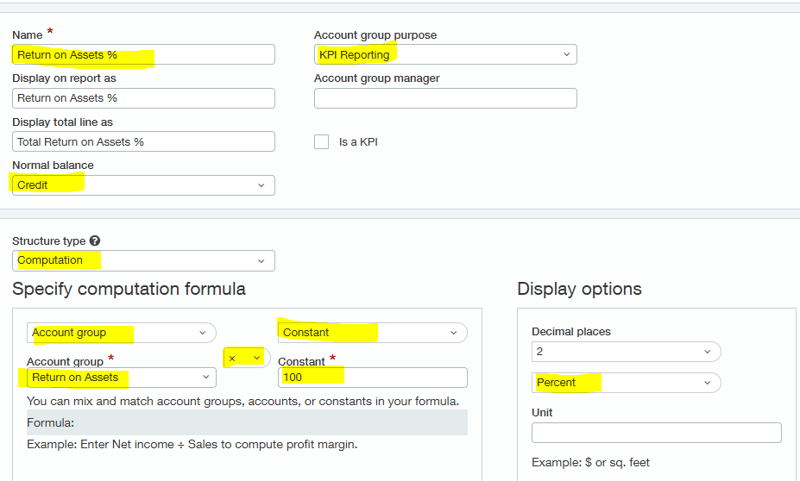Enable the Is a KPI checkbox
Viewport: 800px width, 481px height.
tap(321, 142)
